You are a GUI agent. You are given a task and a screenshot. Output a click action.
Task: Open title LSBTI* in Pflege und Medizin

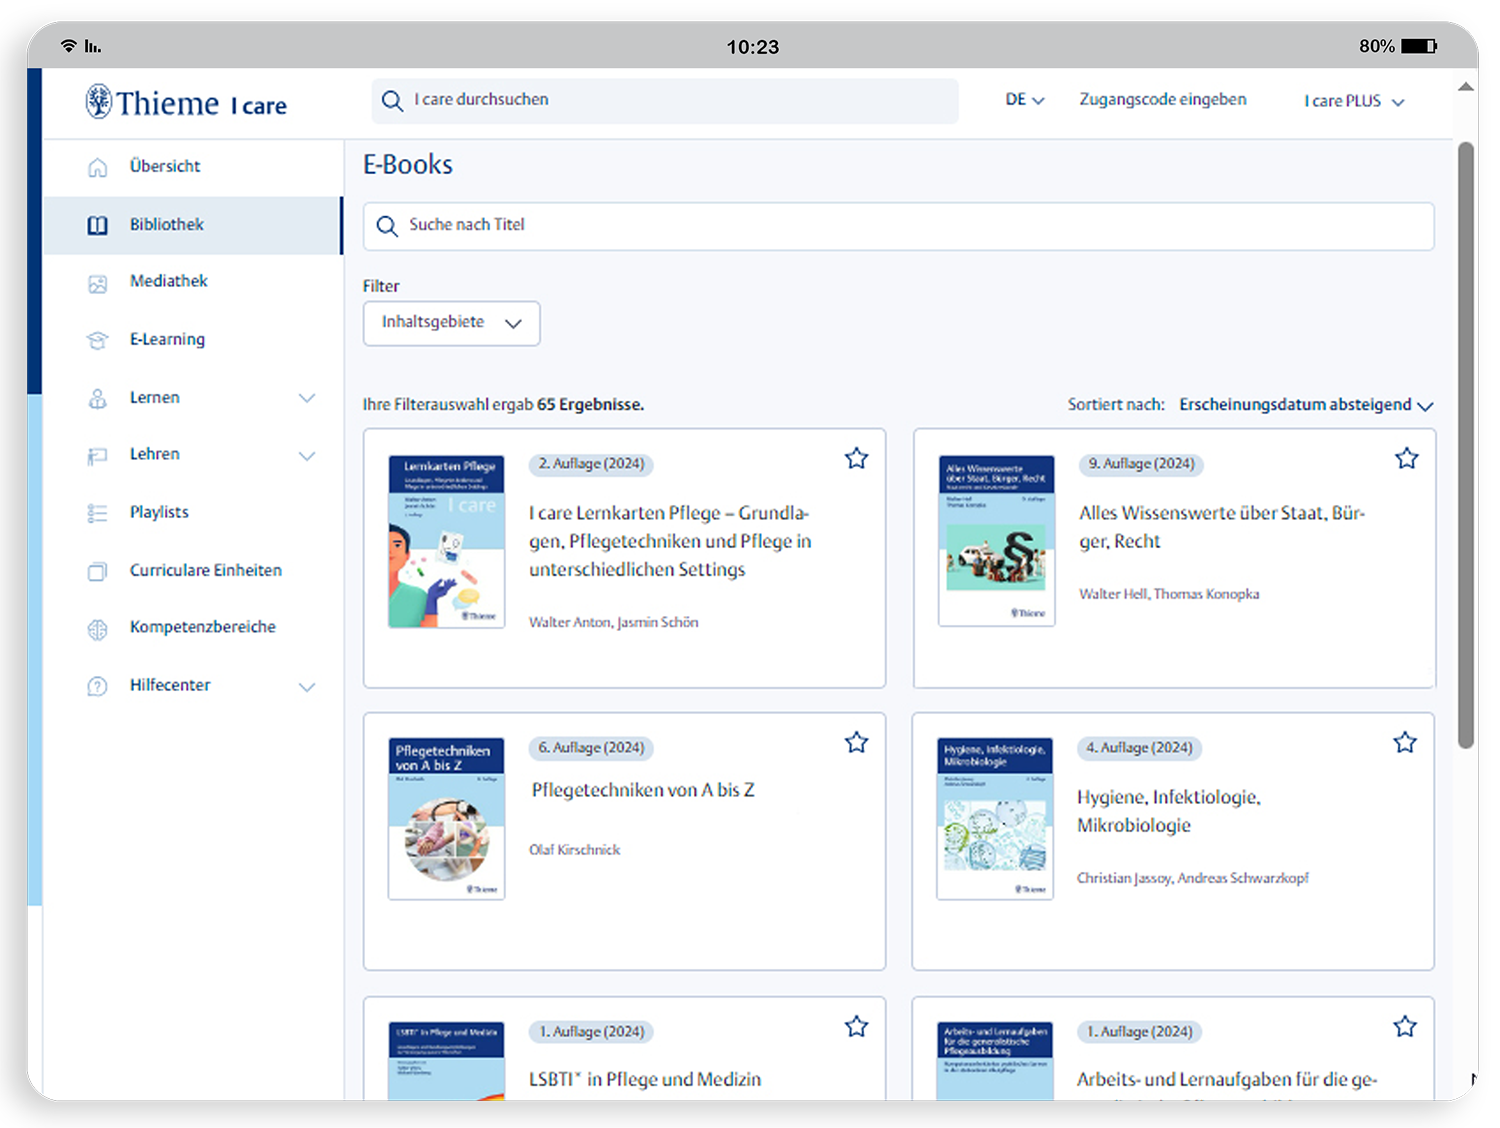(x=645, y=1080)
